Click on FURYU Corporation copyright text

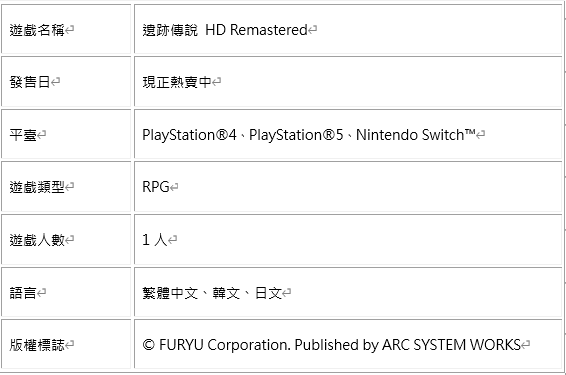(225, 345)
